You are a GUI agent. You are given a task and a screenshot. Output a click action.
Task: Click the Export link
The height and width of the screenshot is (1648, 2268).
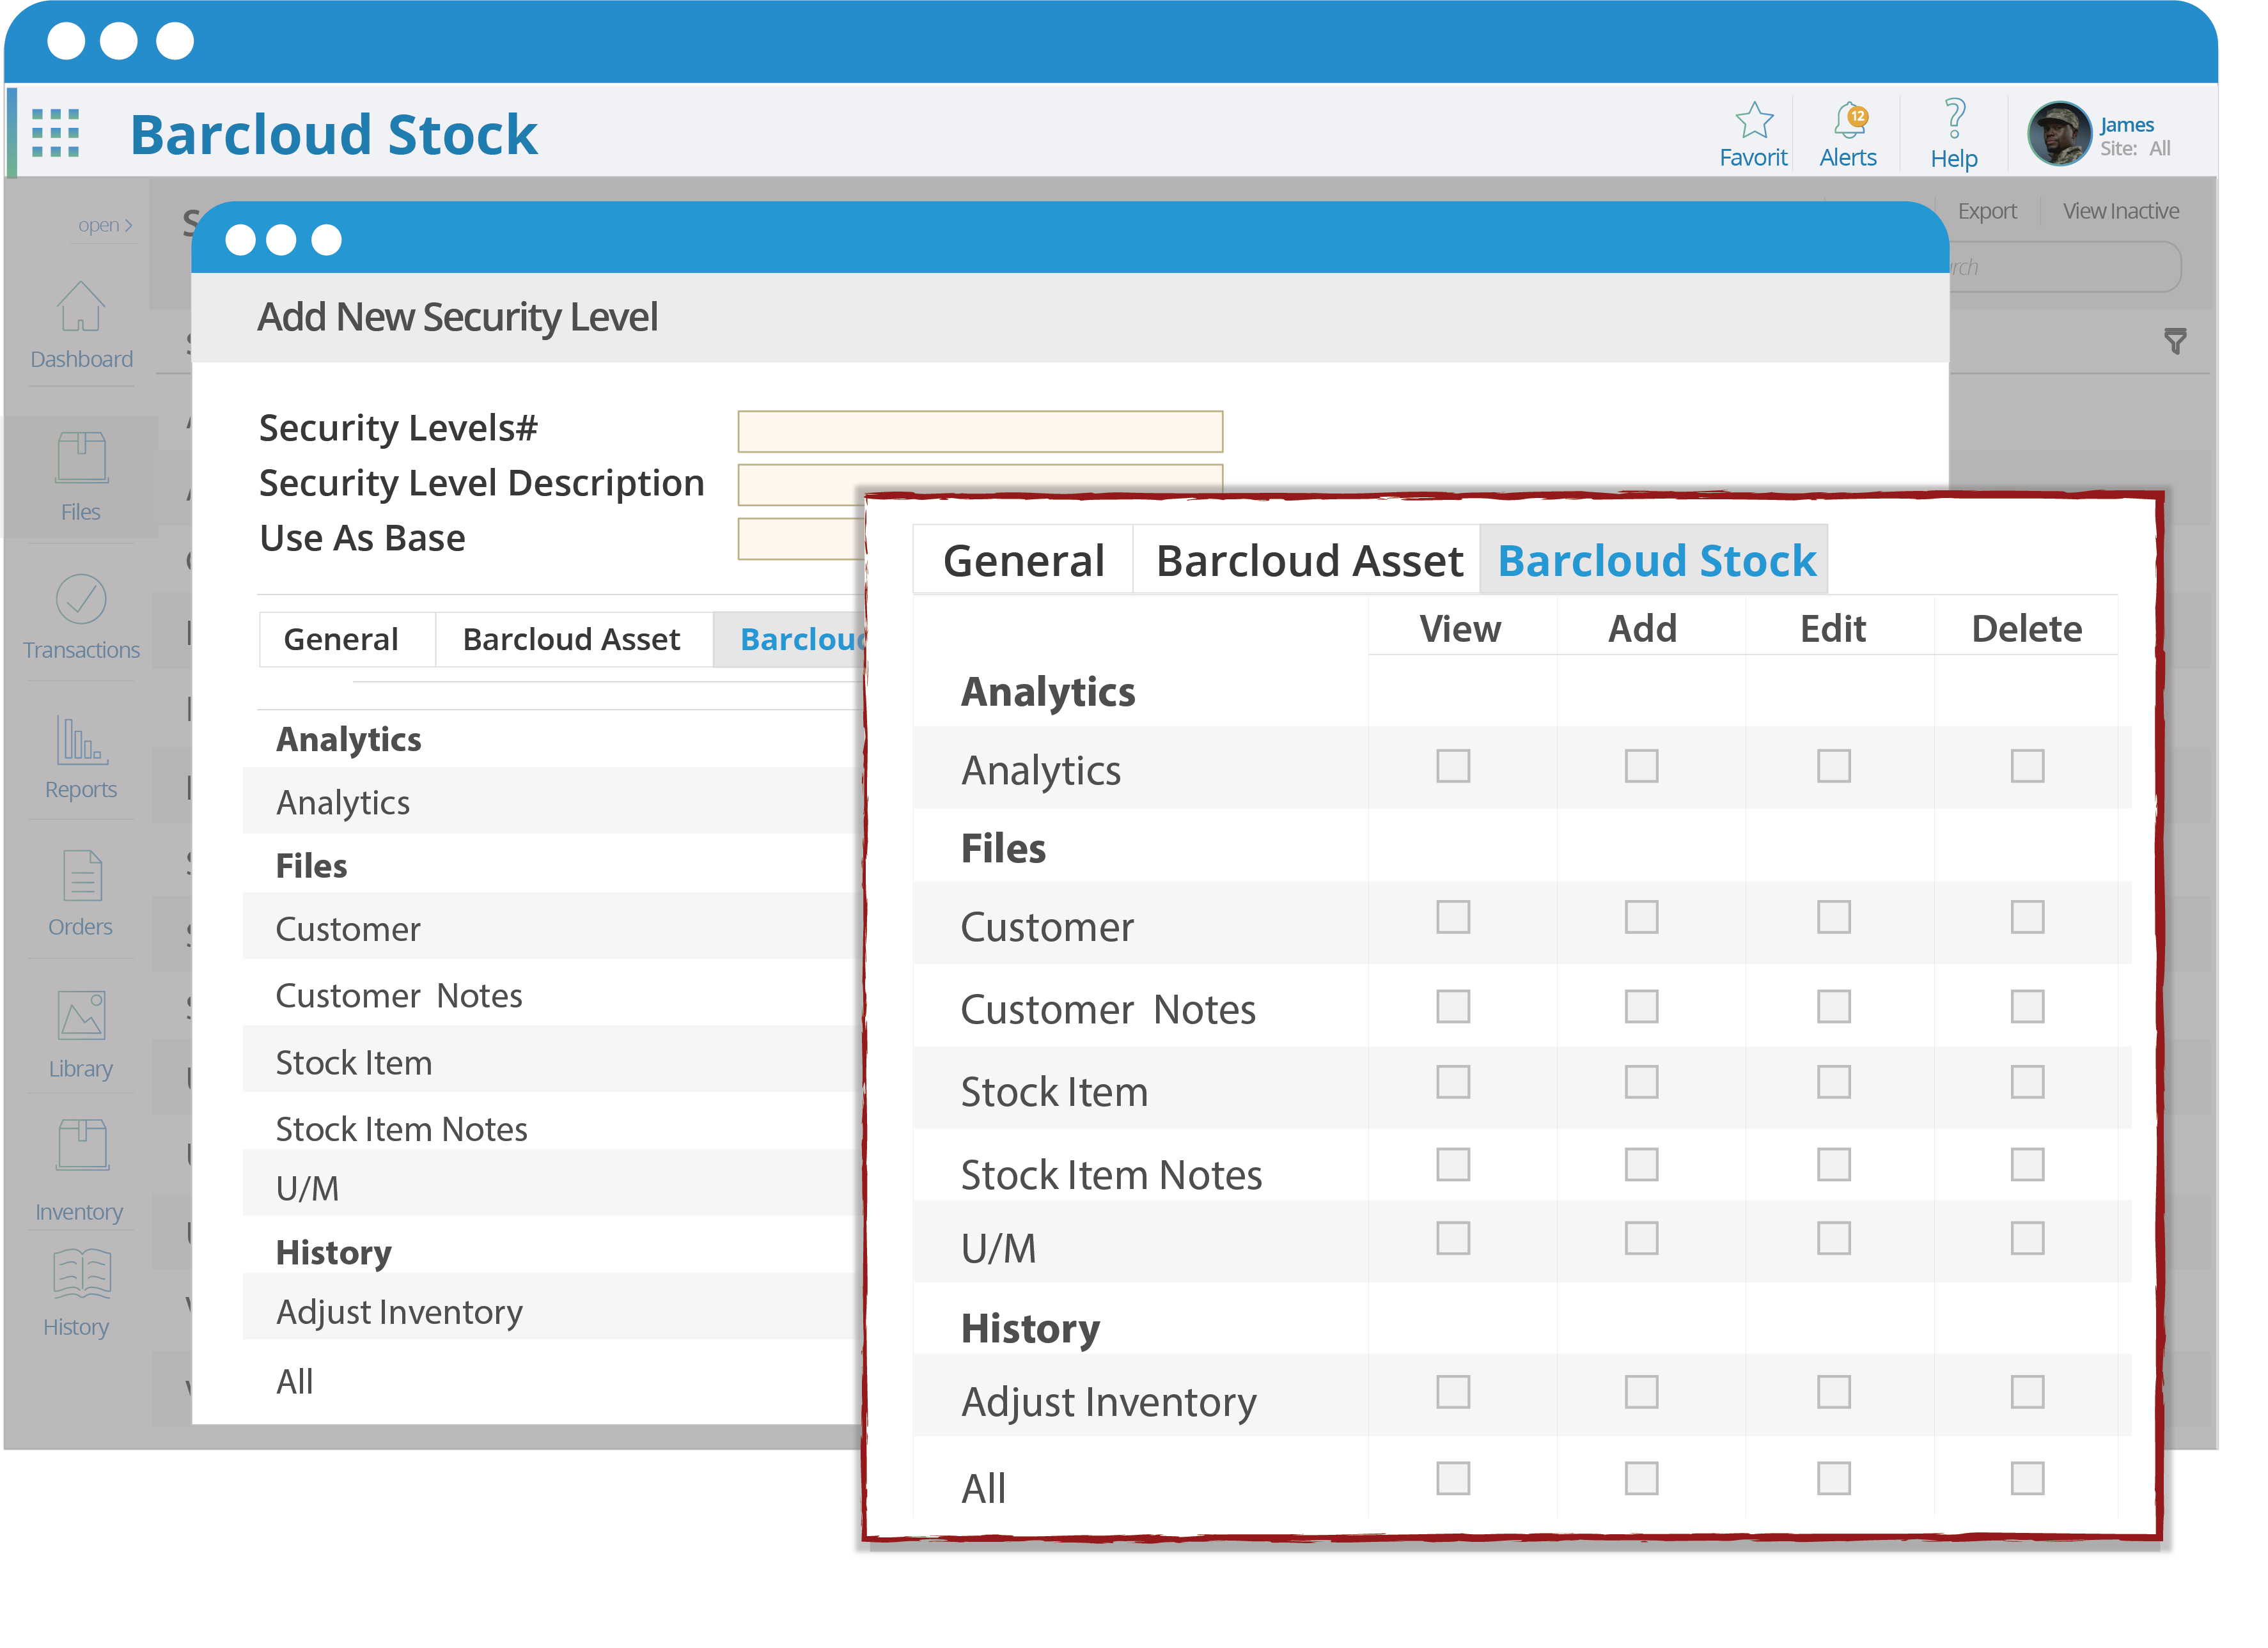point(1986,211)
